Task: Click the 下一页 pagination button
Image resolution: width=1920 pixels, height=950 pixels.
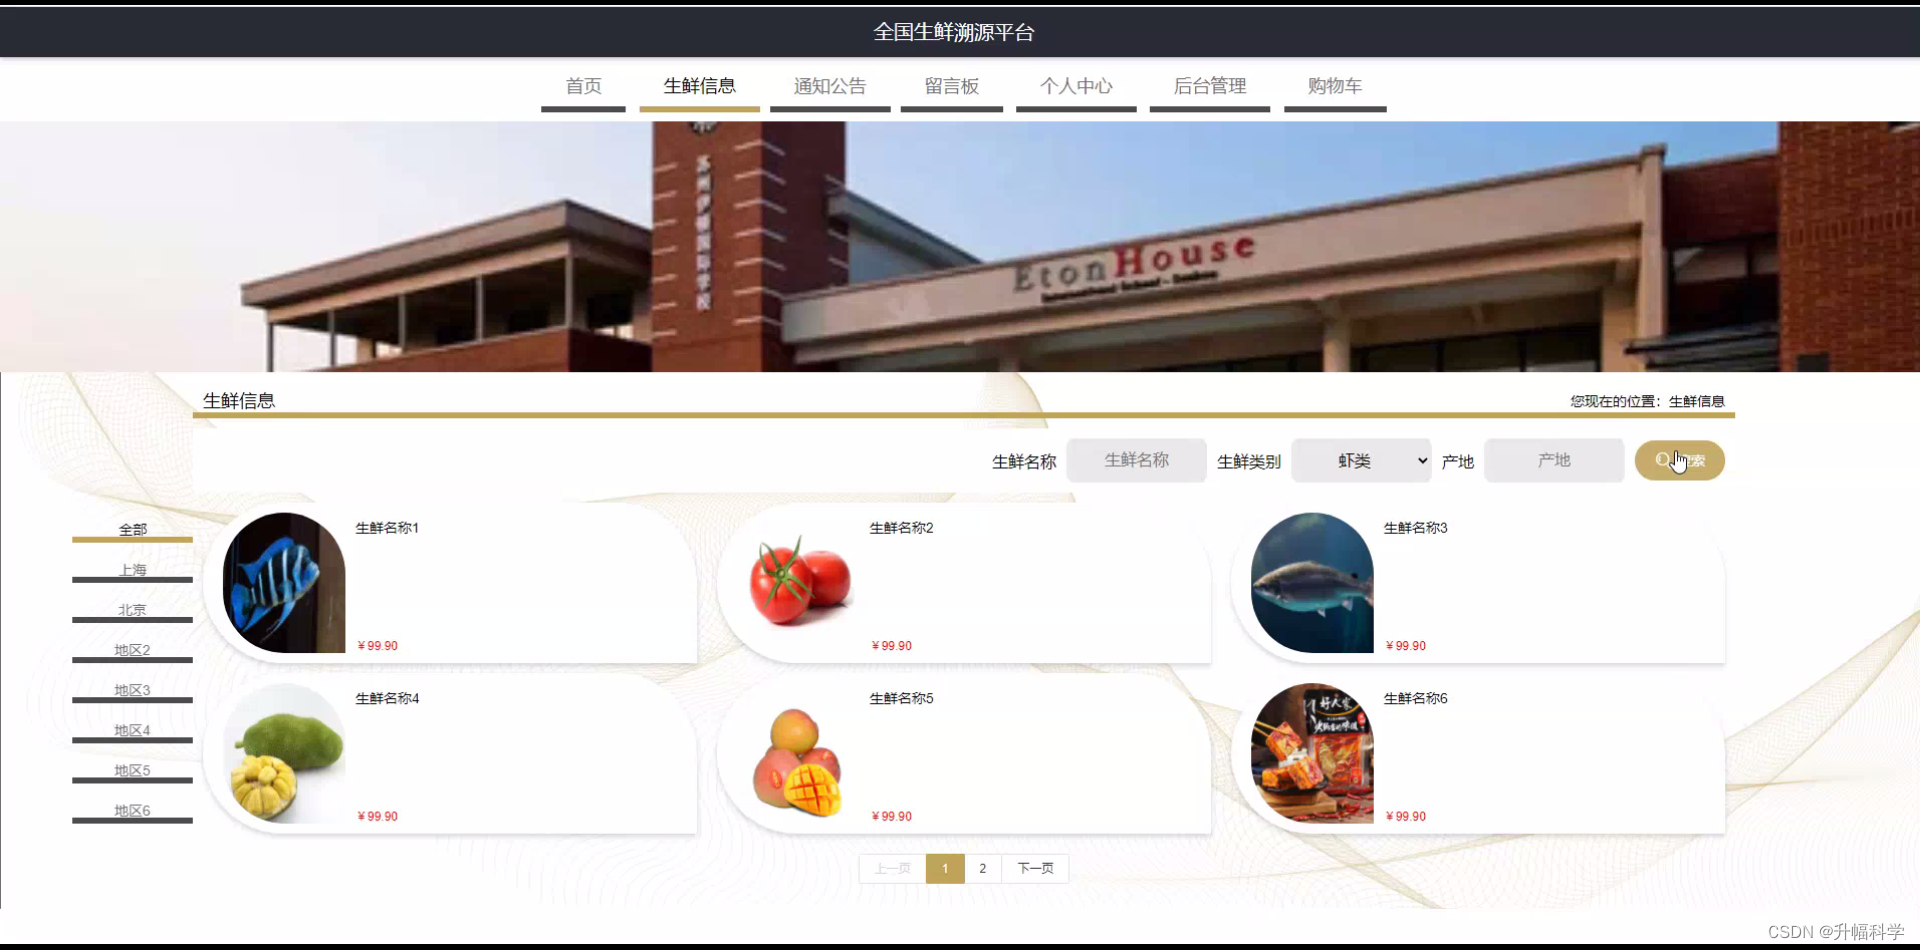Action: coord(1035,868)
